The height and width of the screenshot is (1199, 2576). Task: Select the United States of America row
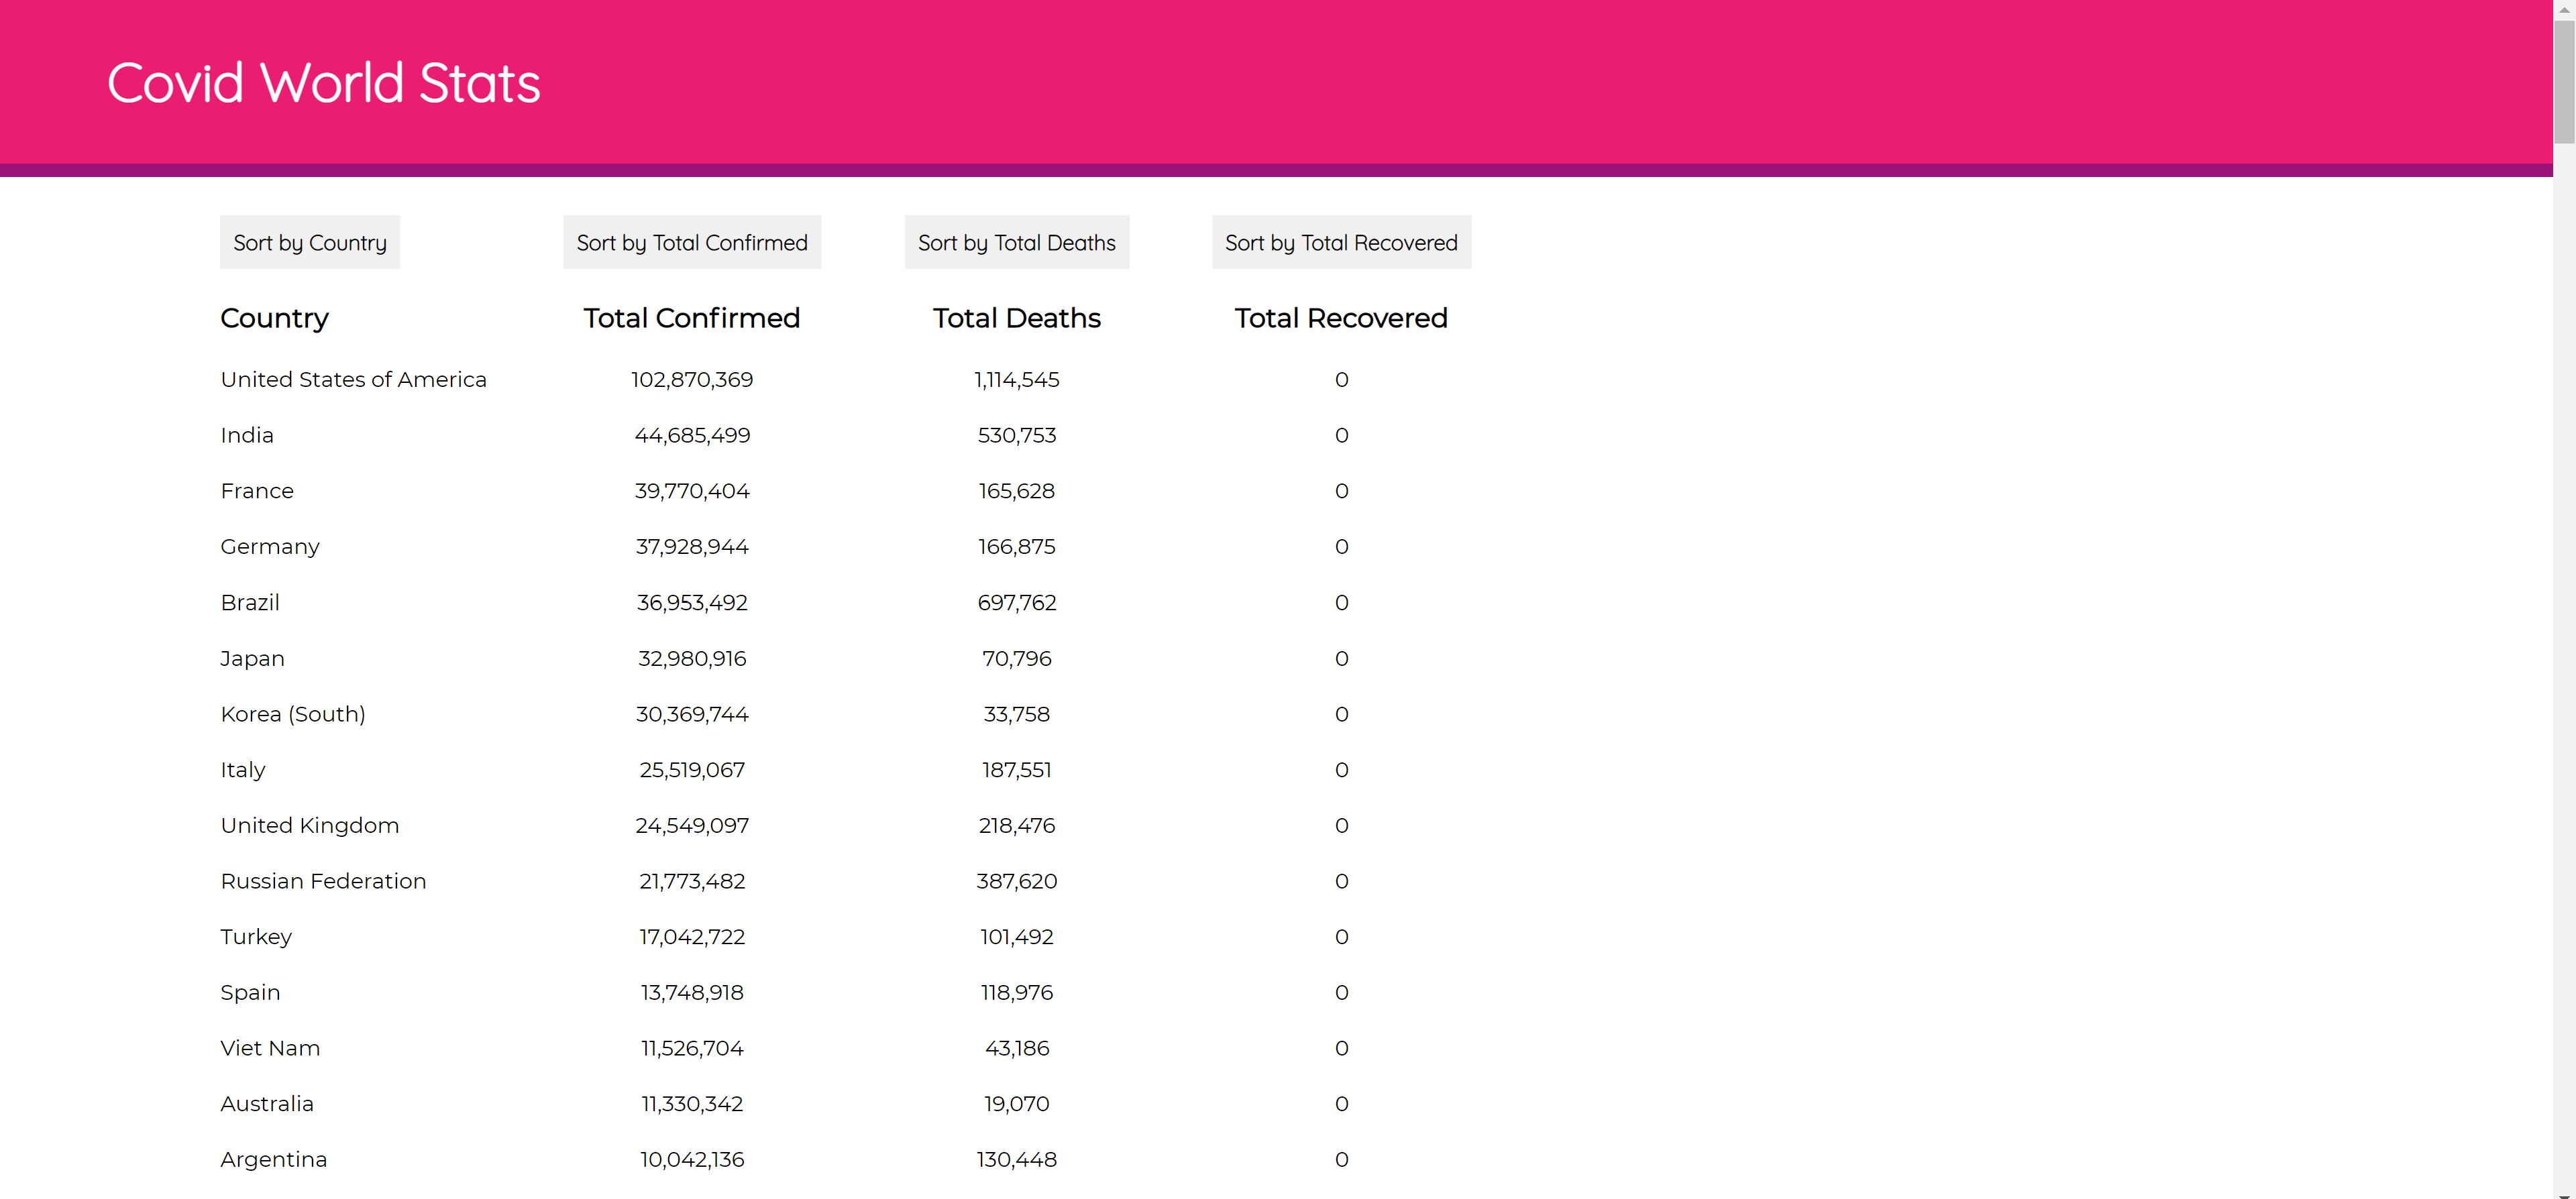pos(353,380)
